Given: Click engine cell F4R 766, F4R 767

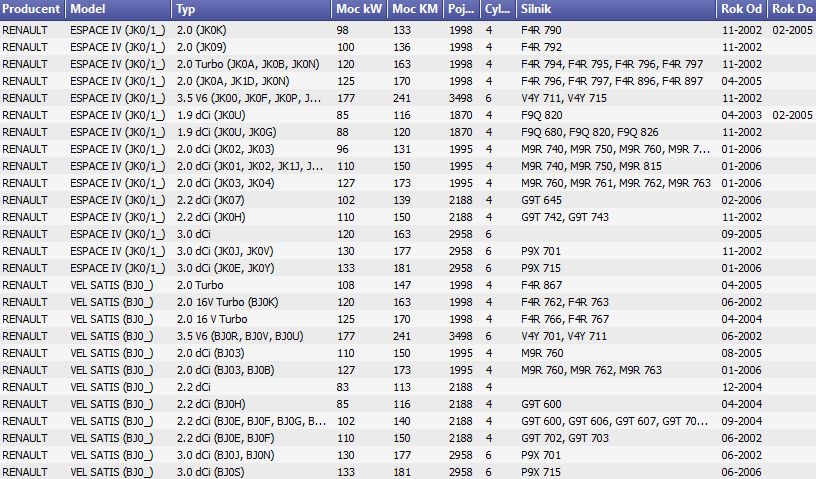Looking at the screenshot, I should pos(565,319).
